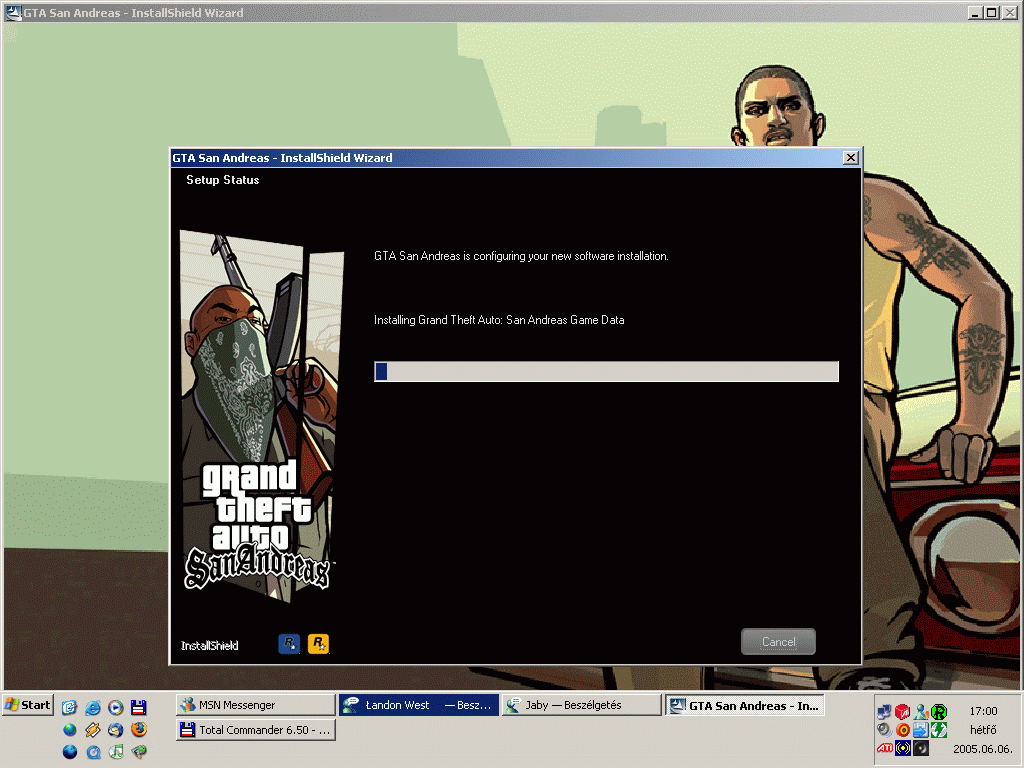Launch Winamp from quick launch
The height and width of the screenshot is (768, 1024).
pyautogui.click(x=93, y=729)
